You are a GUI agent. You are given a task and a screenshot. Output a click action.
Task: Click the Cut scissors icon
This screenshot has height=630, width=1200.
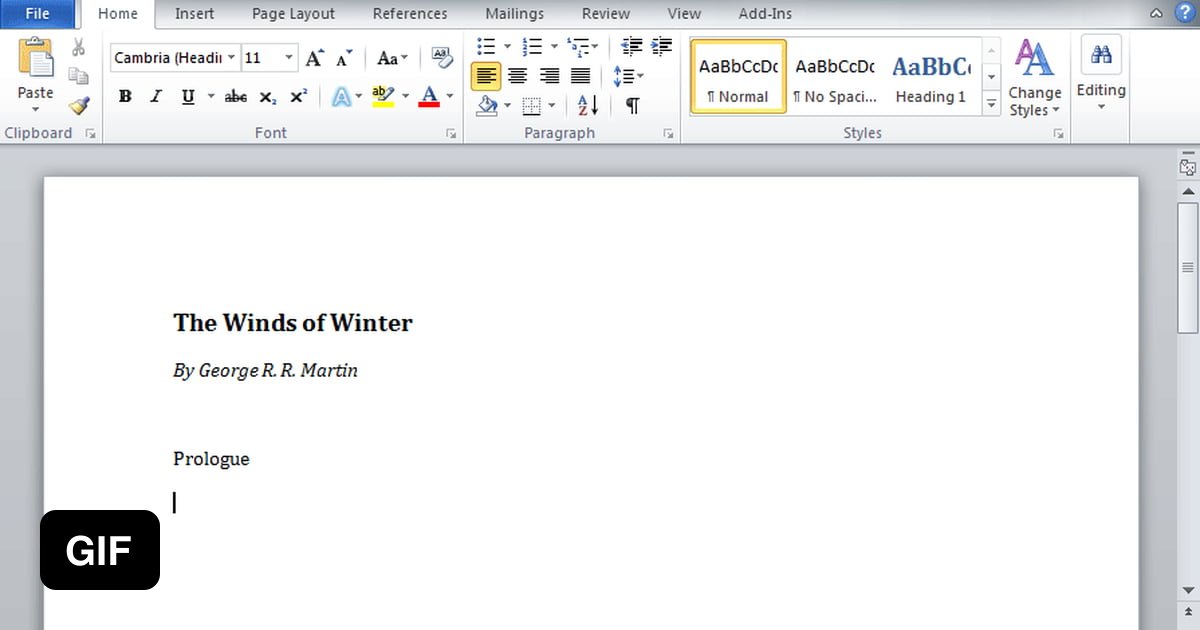79,48
